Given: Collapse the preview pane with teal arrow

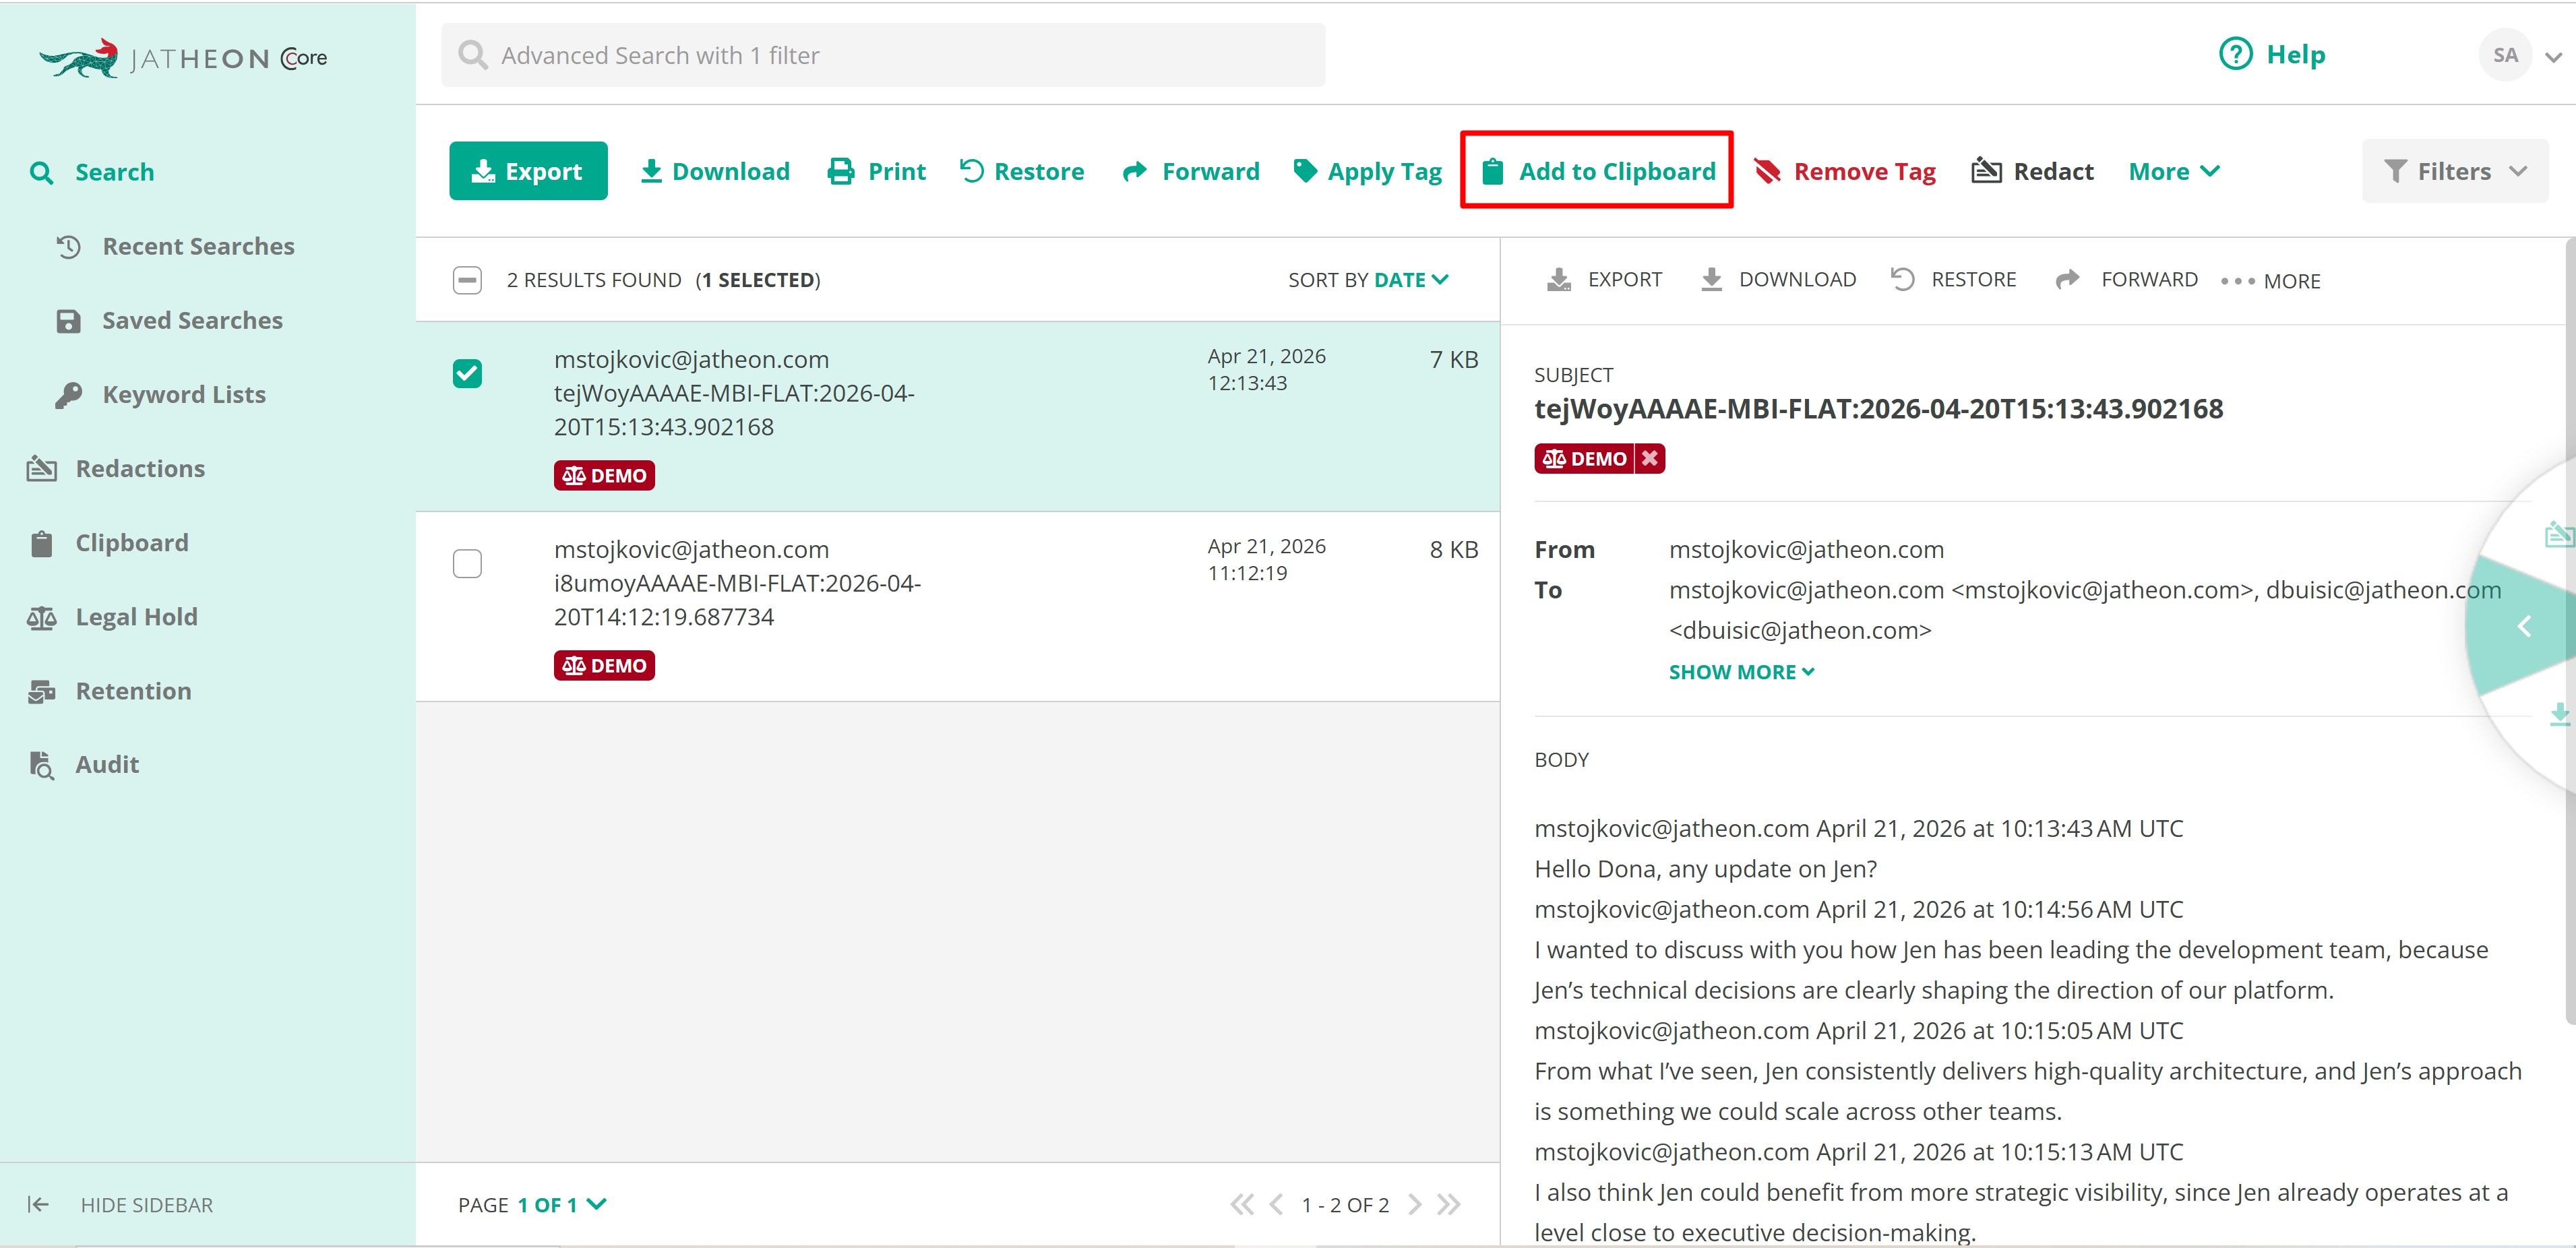Looking at the screenshot, I should pos(2524,626).
